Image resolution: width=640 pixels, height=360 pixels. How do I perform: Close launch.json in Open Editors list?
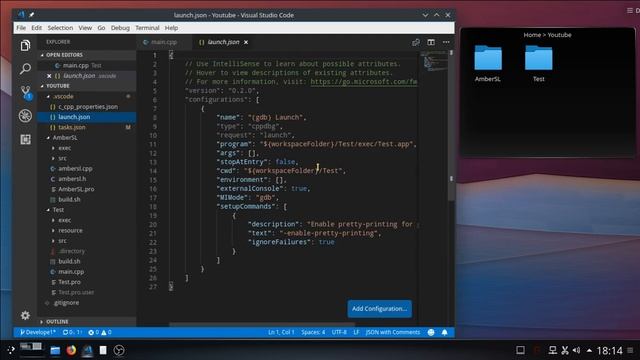click(x=49, y=76)
